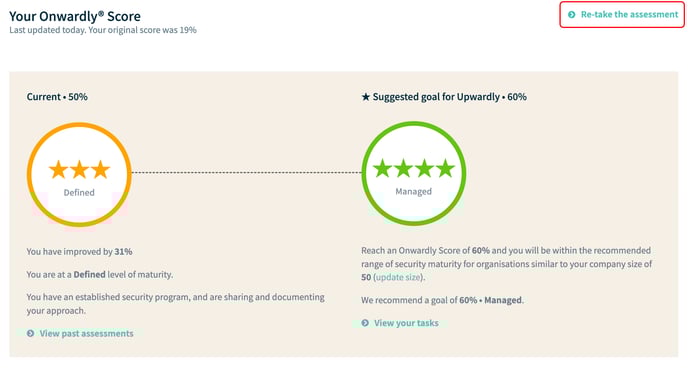Click the orange Defined score circle
688x370 pixels.
[79, 174]
